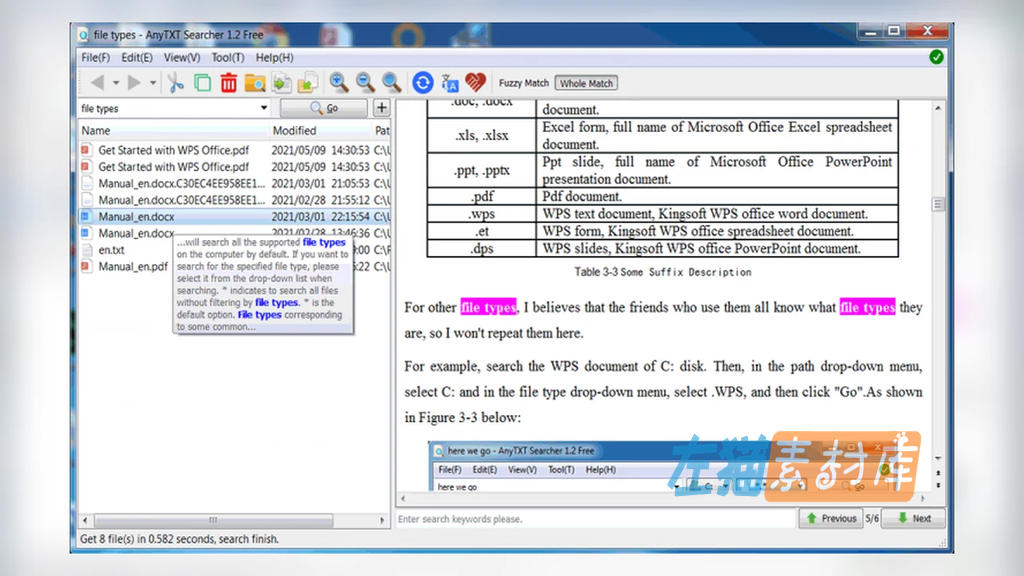This screenshot has width=1024, height=576.
Task: Open the Forward arrow history dropdown
Action: point(153,83)
